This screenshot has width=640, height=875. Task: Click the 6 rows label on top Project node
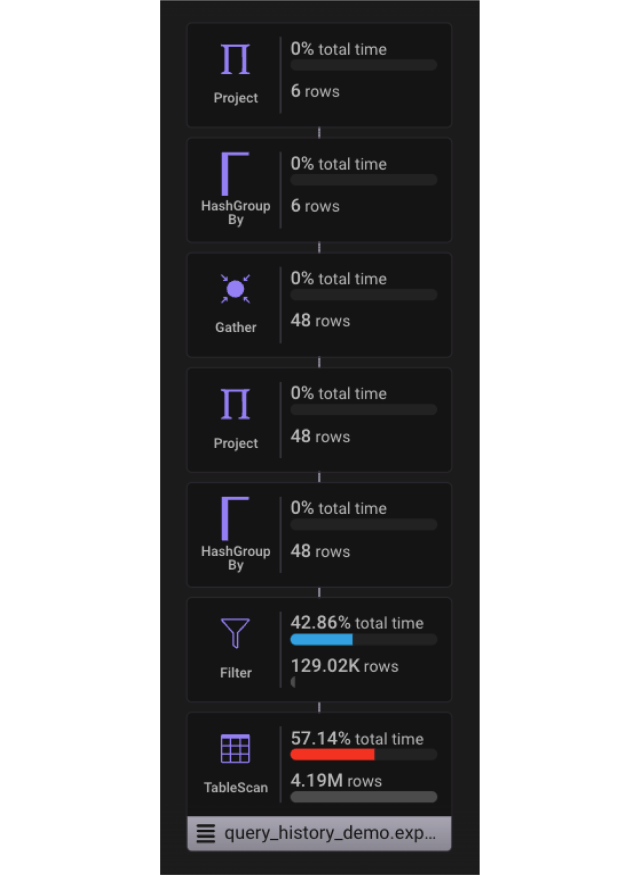pyautogui.click(x=315, y=91)
